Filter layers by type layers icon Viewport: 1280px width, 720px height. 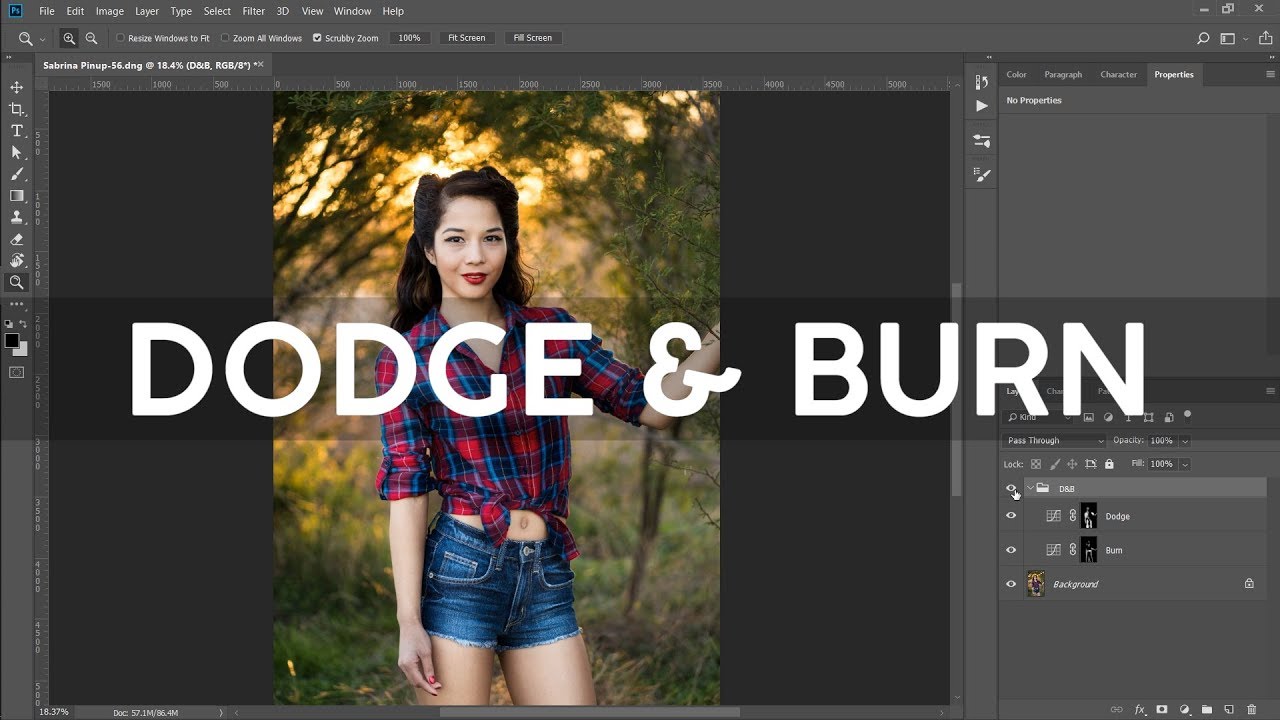(x=1128, y=417)
